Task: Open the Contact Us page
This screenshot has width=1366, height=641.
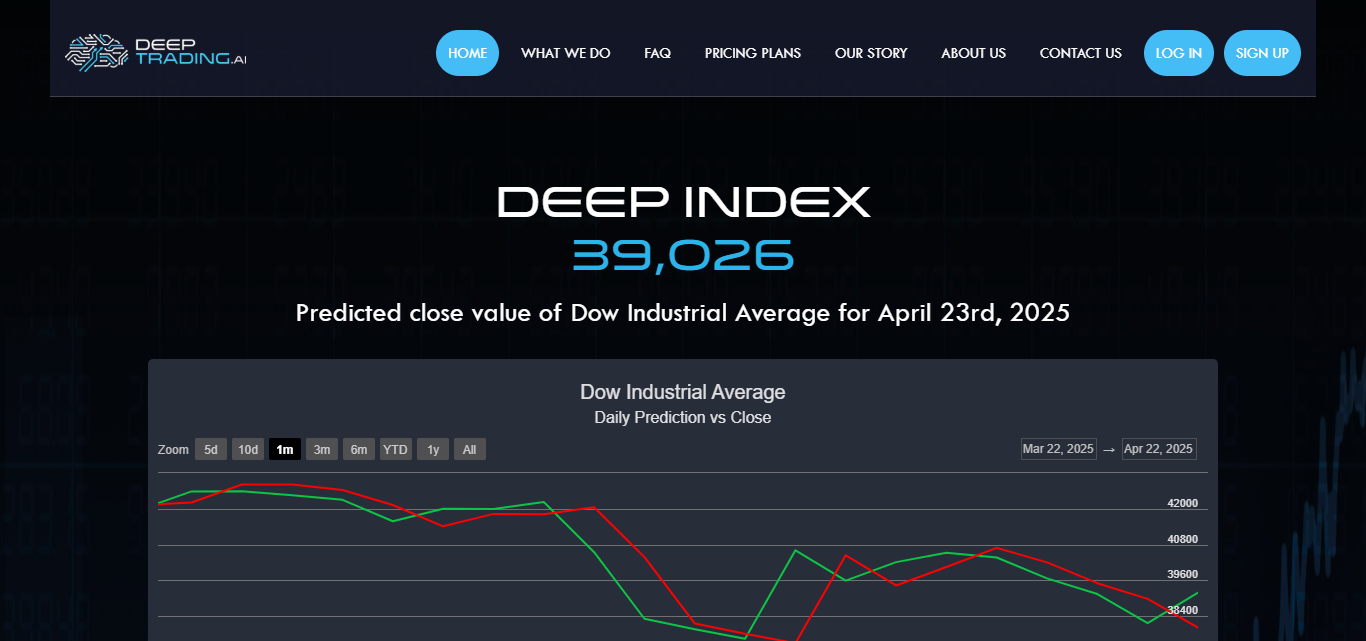Action: (x=1080, y=53)
